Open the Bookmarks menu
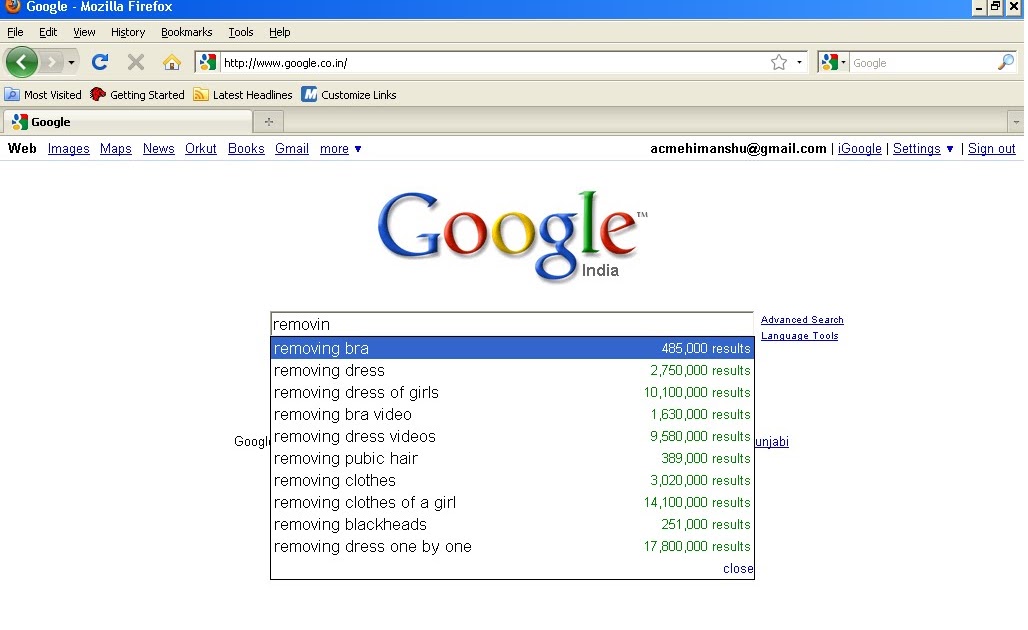 point(186,32)
